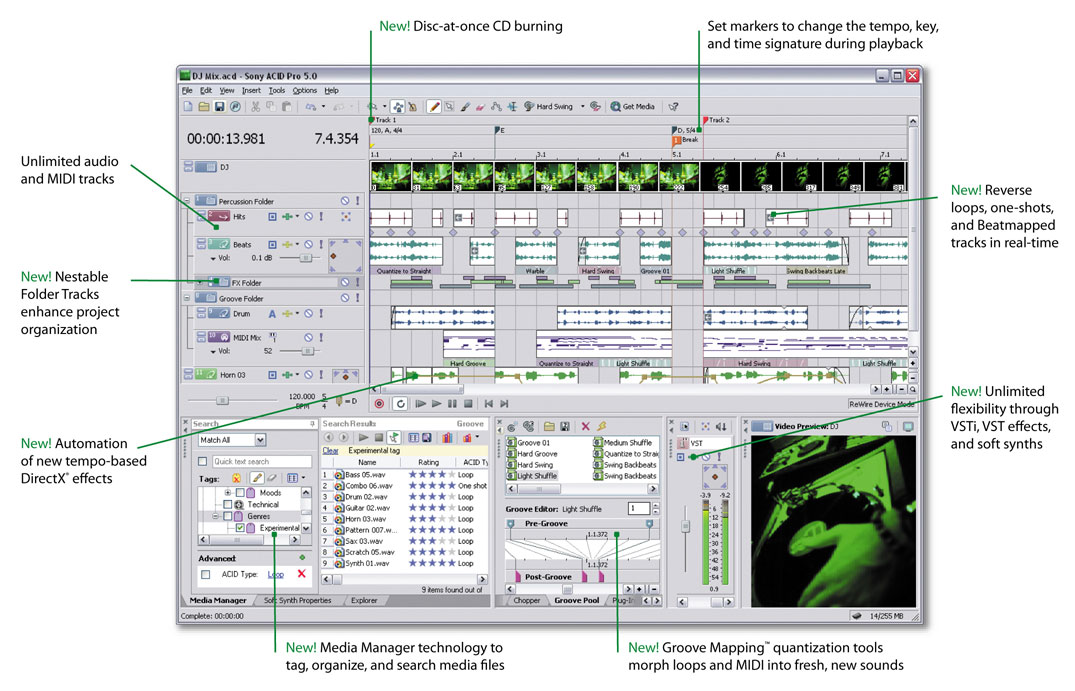Mute the Hits track
1075x691 pixels.
309,217
